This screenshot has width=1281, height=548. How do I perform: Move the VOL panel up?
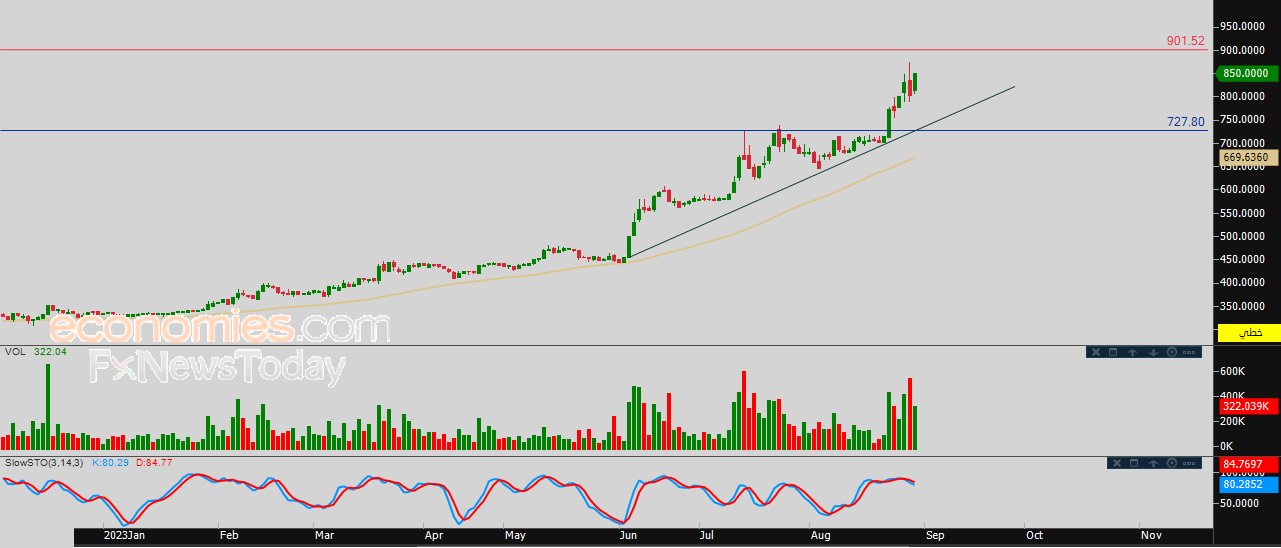pos(1132,352)
